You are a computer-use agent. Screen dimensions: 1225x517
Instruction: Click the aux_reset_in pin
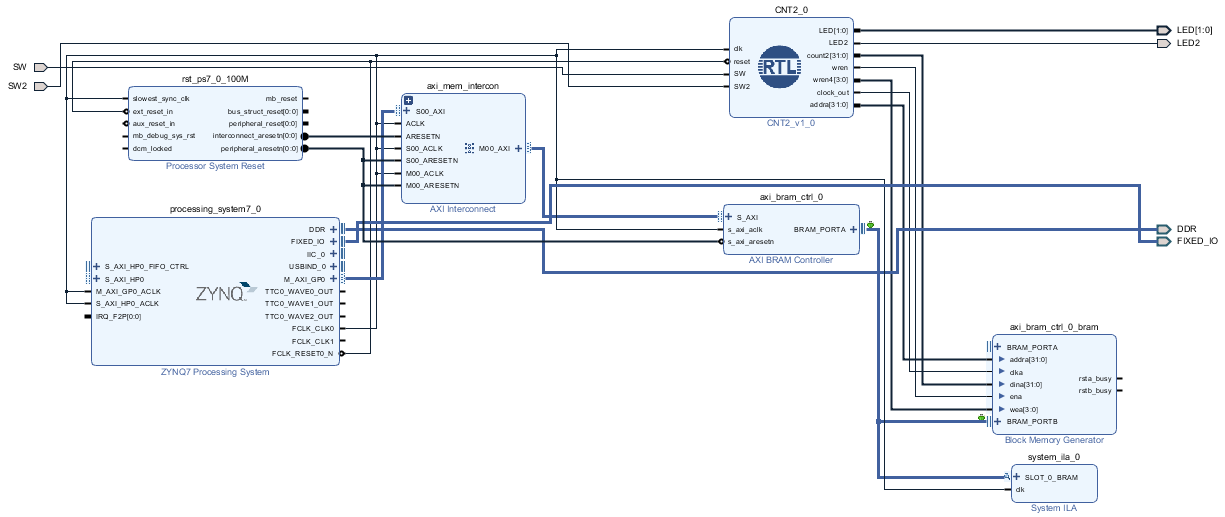[154, 123]
